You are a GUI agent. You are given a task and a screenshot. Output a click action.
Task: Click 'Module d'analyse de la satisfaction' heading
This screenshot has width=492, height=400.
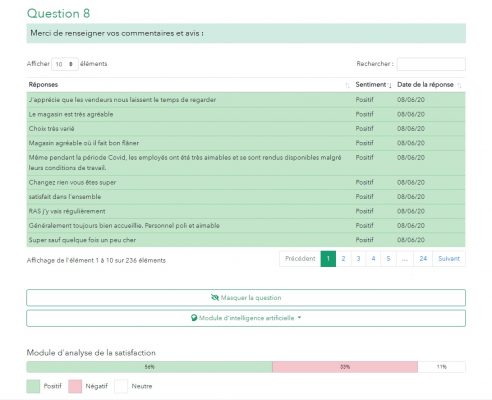pyautogui.click(x=91, y=353)
